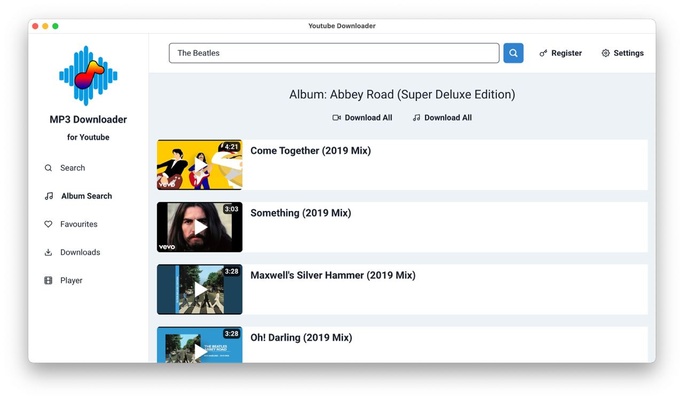Click the Favourites heart icon

pyautogui.click(x=48, y=224)
